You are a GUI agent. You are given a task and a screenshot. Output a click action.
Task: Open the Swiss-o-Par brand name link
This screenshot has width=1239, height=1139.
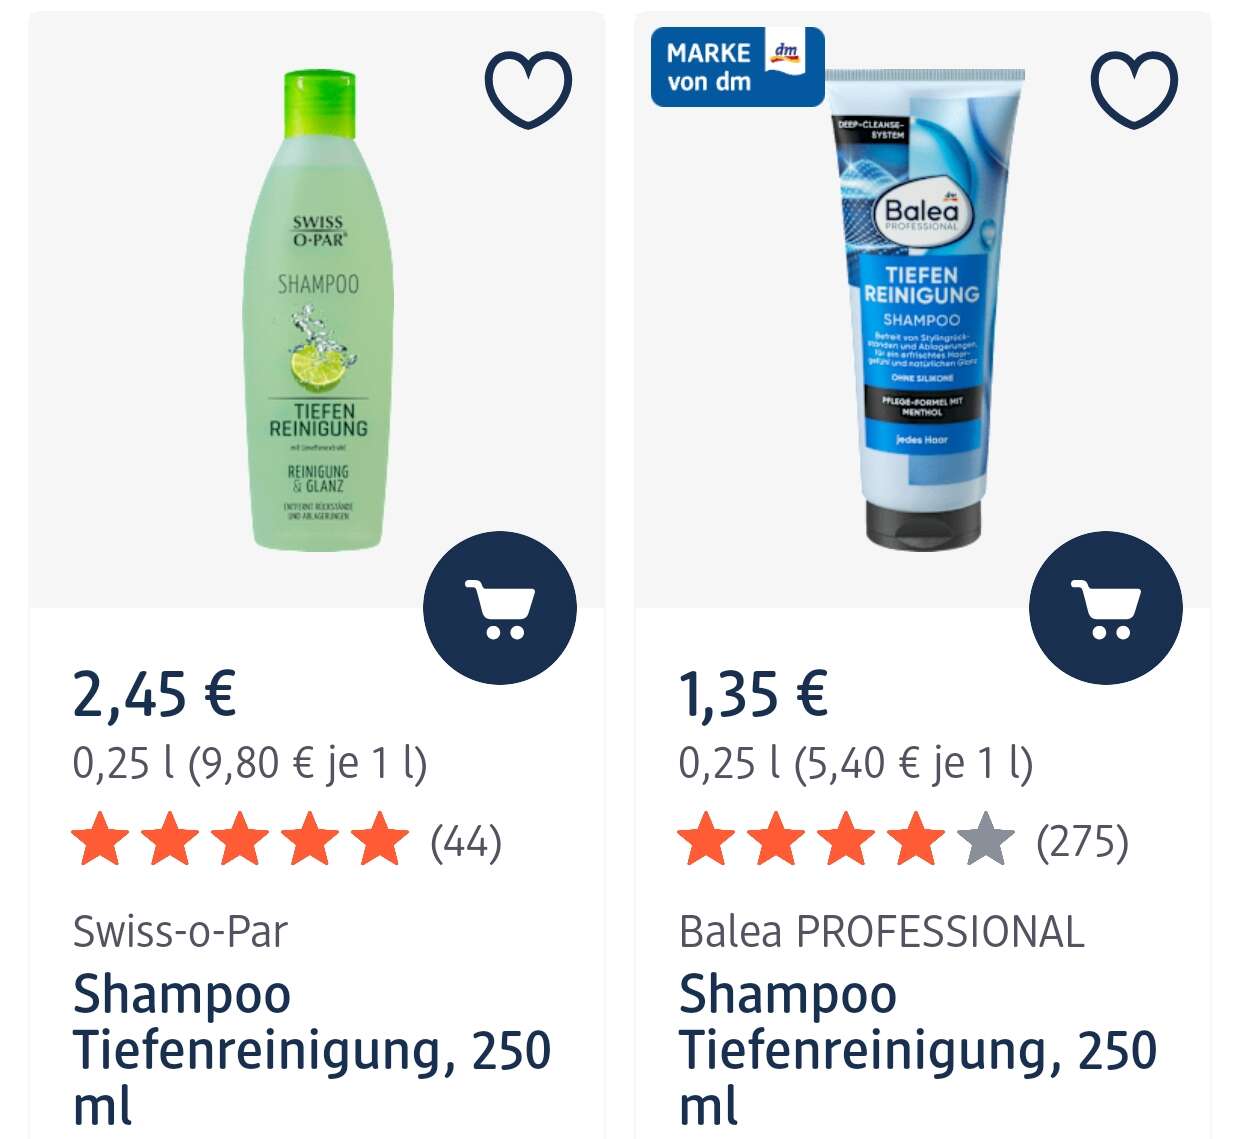tap(180, 932)
